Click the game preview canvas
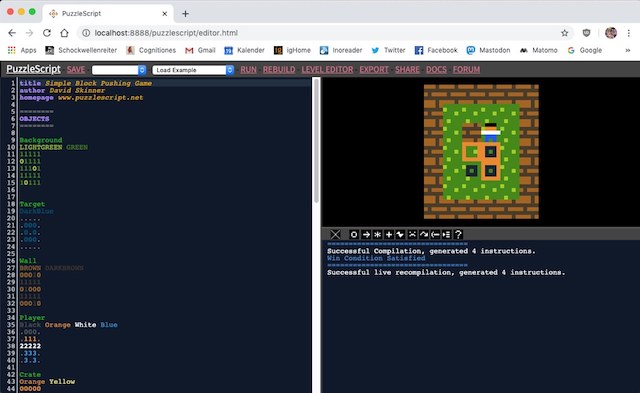 (481, 152)
